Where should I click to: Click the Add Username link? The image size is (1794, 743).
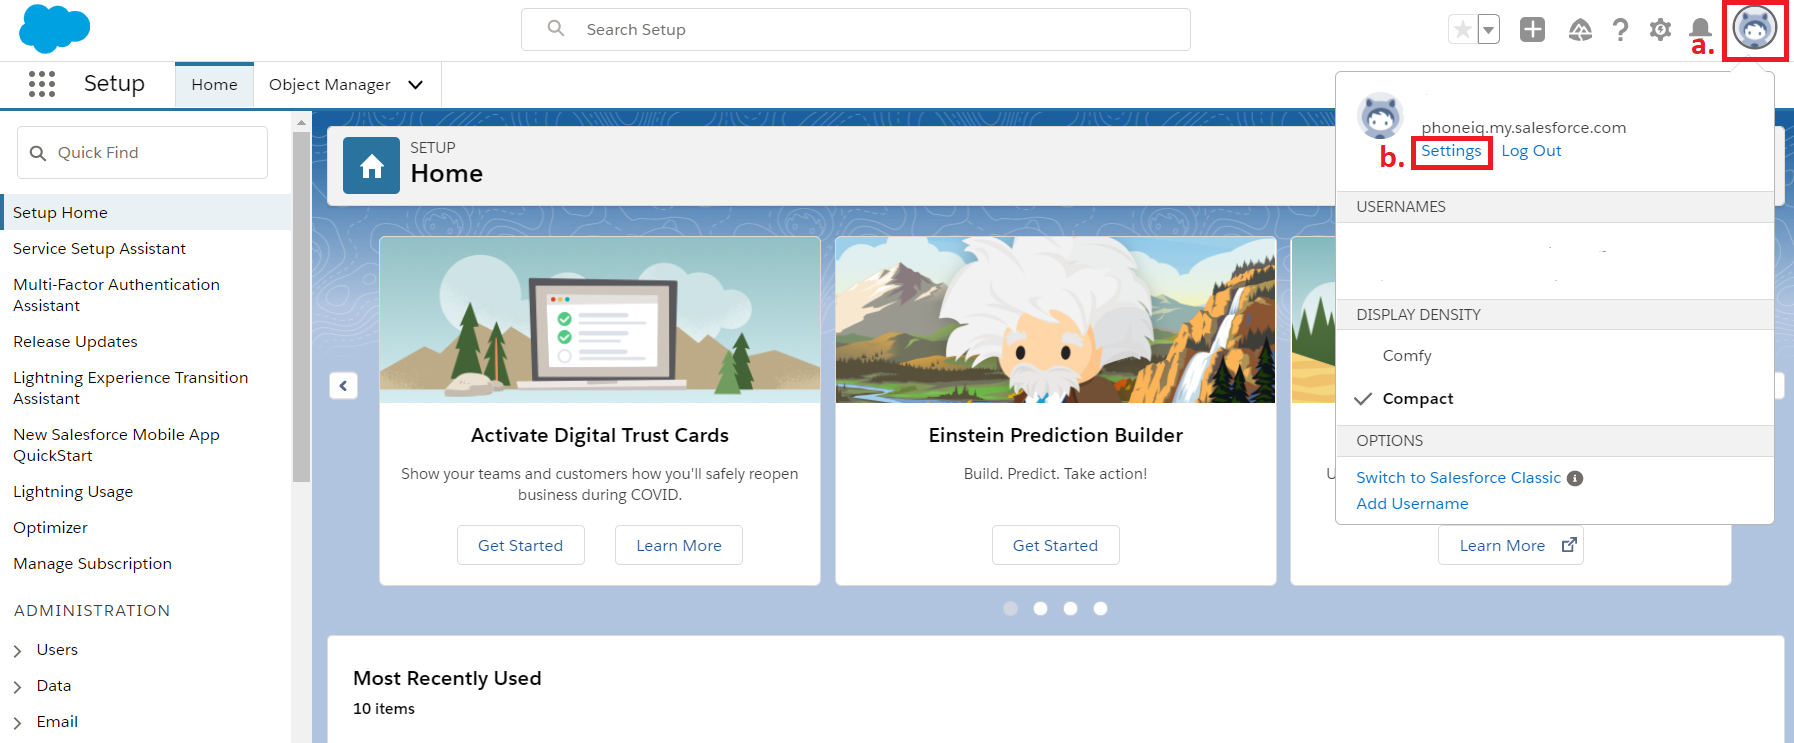pos(1412,504)
